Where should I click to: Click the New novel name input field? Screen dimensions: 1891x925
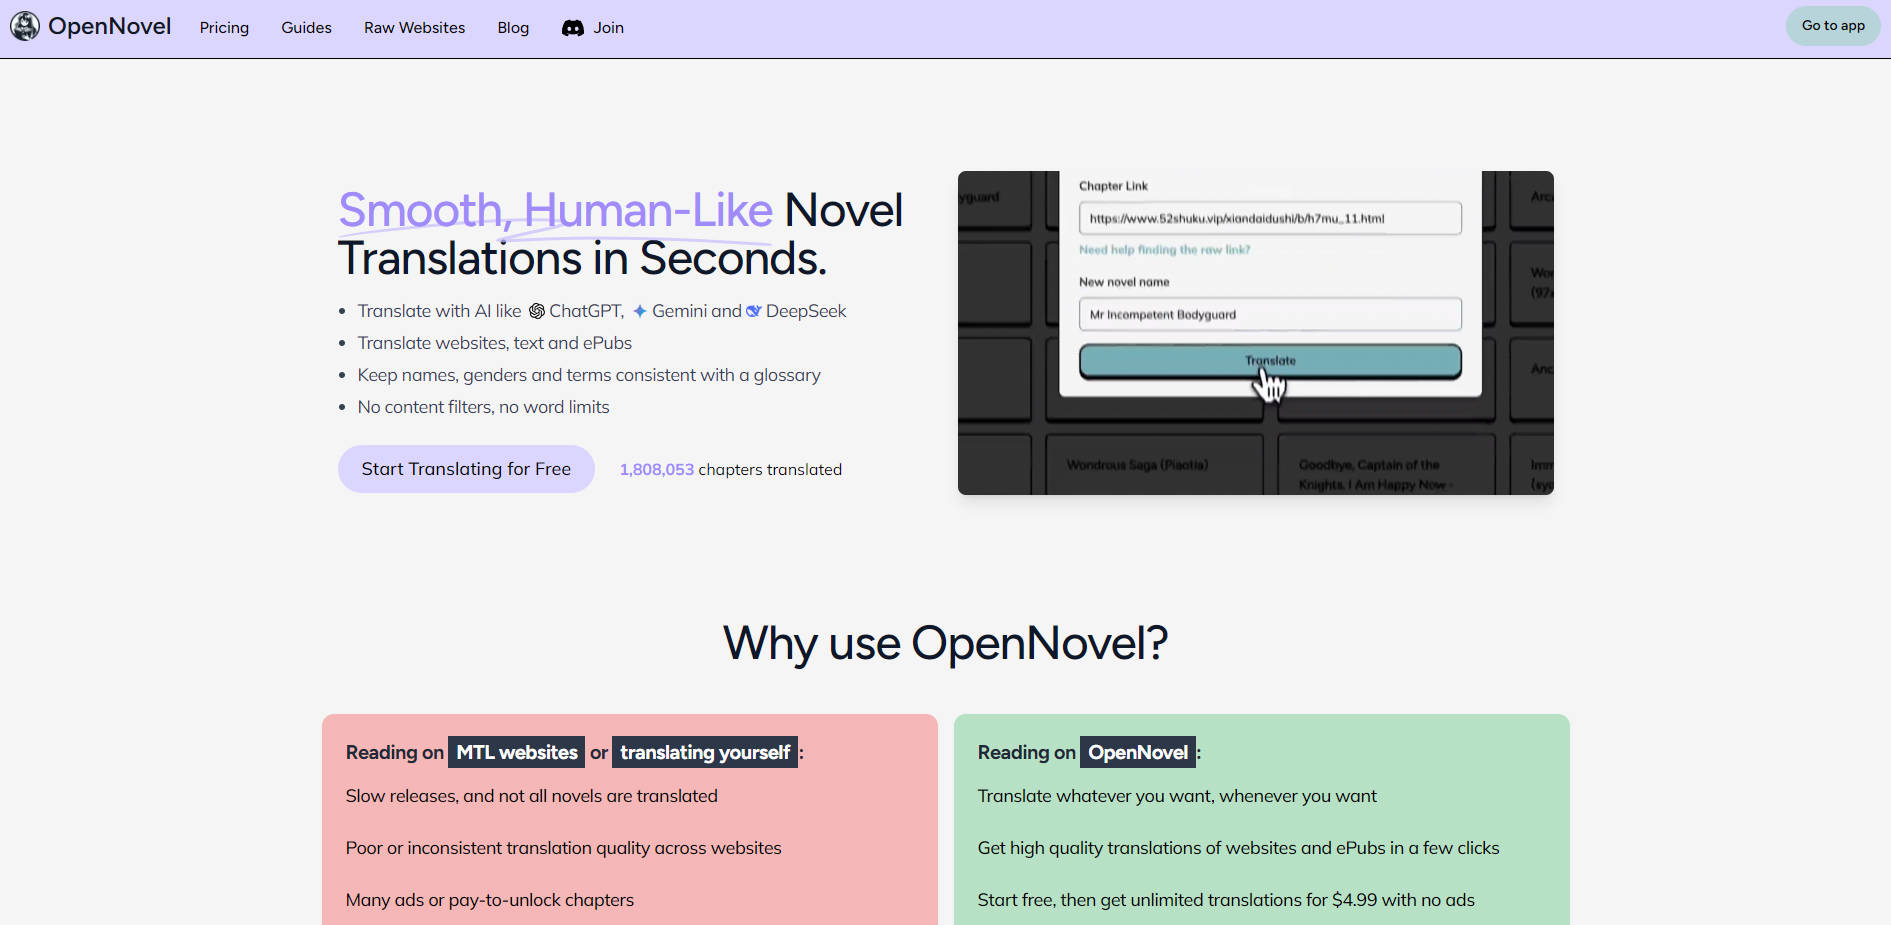(1269, 314)
